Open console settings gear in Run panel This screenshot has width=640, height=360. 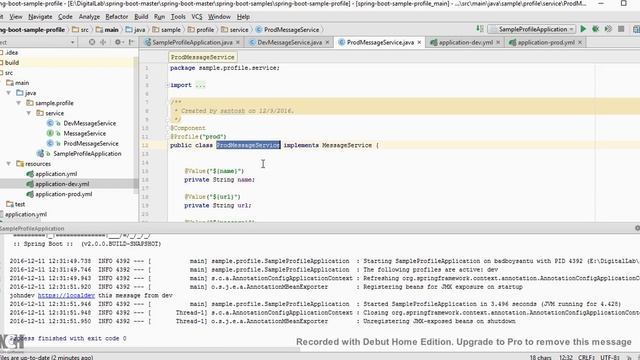pyautogui.click(x=637, y=229)
